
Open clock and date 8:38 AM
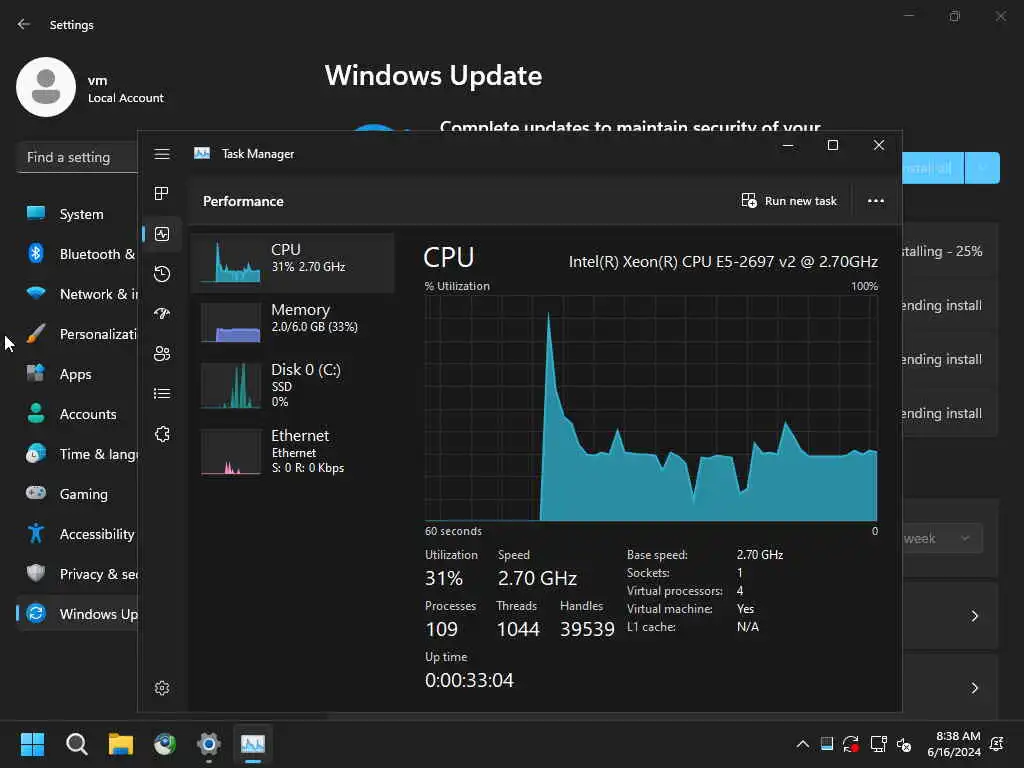click(954, 744)
